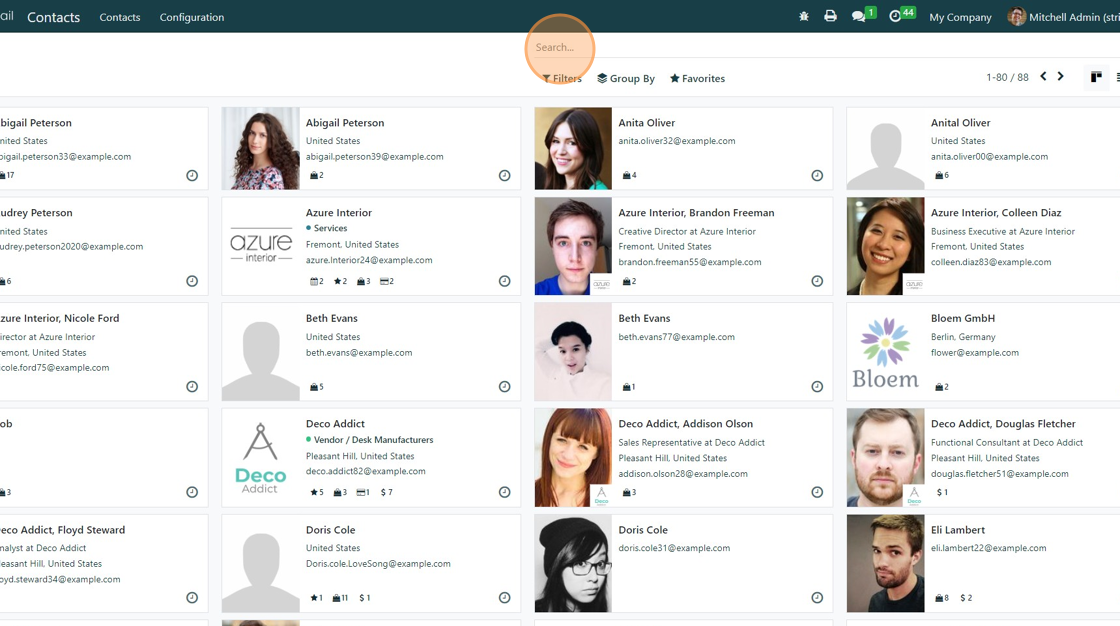Click text Berlin, Germany
This screenshot has width=1120, height=626.
tap(963, 337)
